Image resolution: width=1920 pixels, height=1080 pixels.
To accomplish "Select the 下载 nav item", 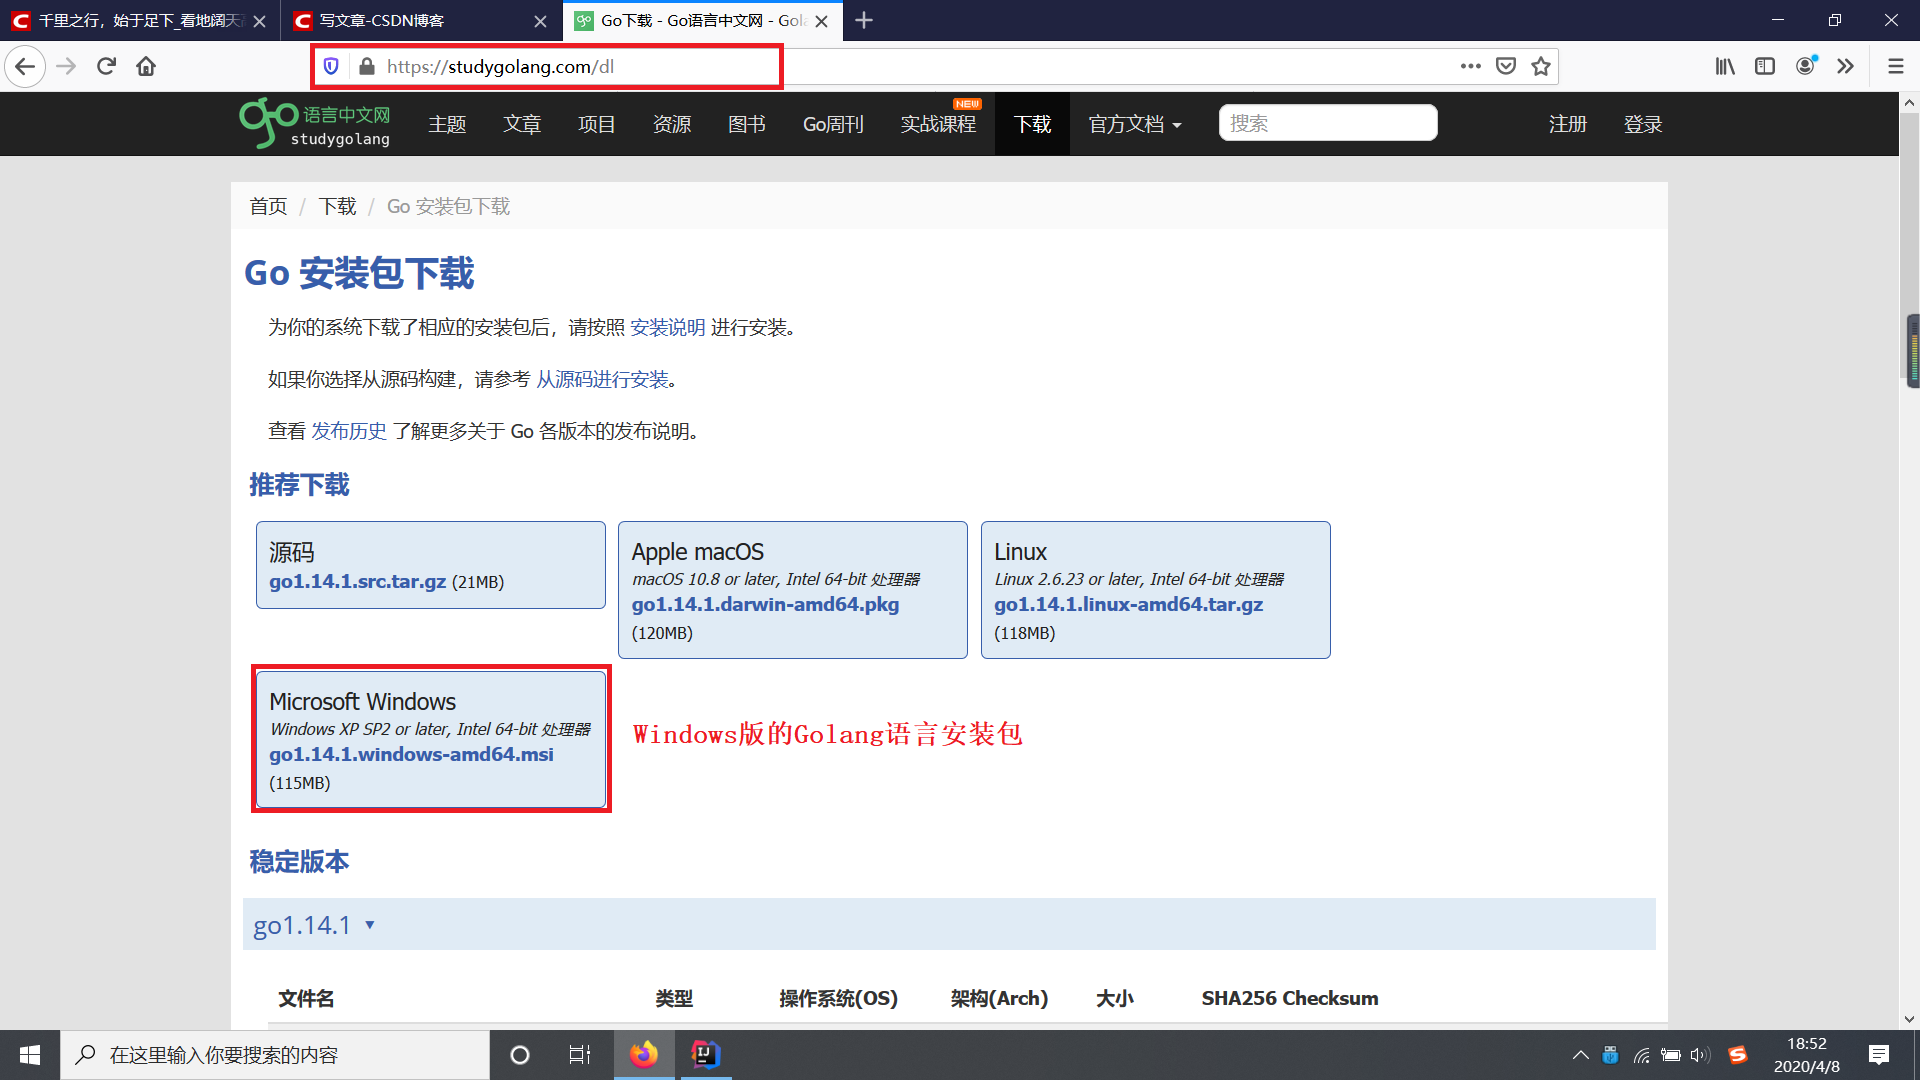I will (x=1032, y=124).
